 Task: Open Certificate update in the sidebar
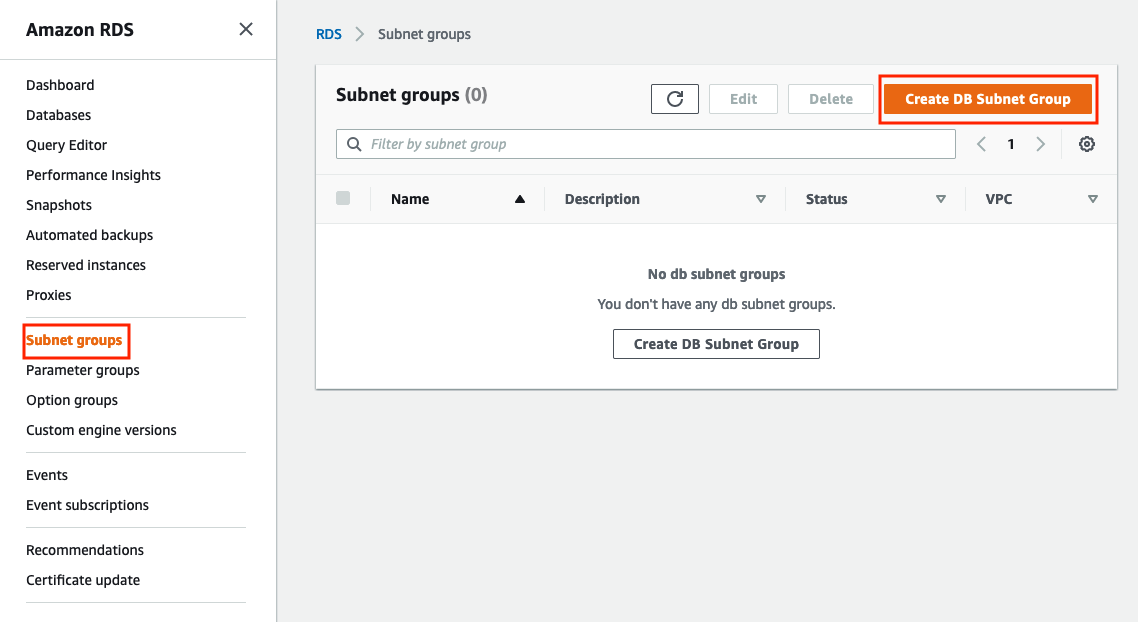(83, 580)
